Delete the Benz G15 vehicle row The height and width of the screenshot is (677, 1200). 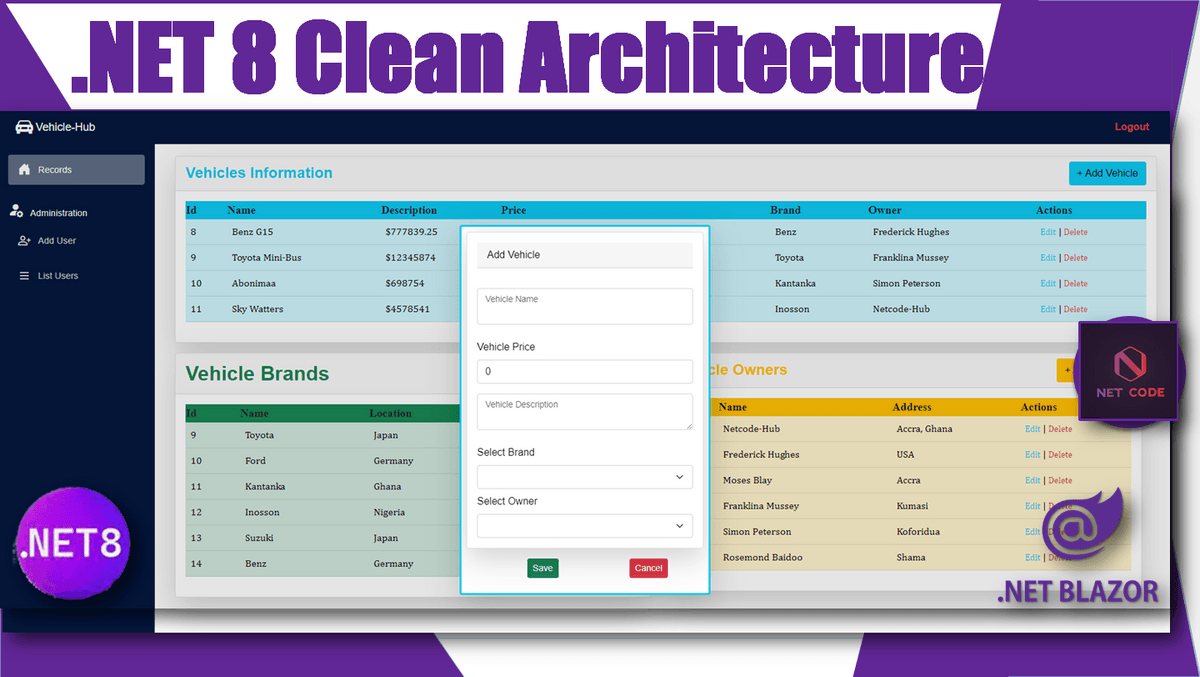pos(1075,232)
